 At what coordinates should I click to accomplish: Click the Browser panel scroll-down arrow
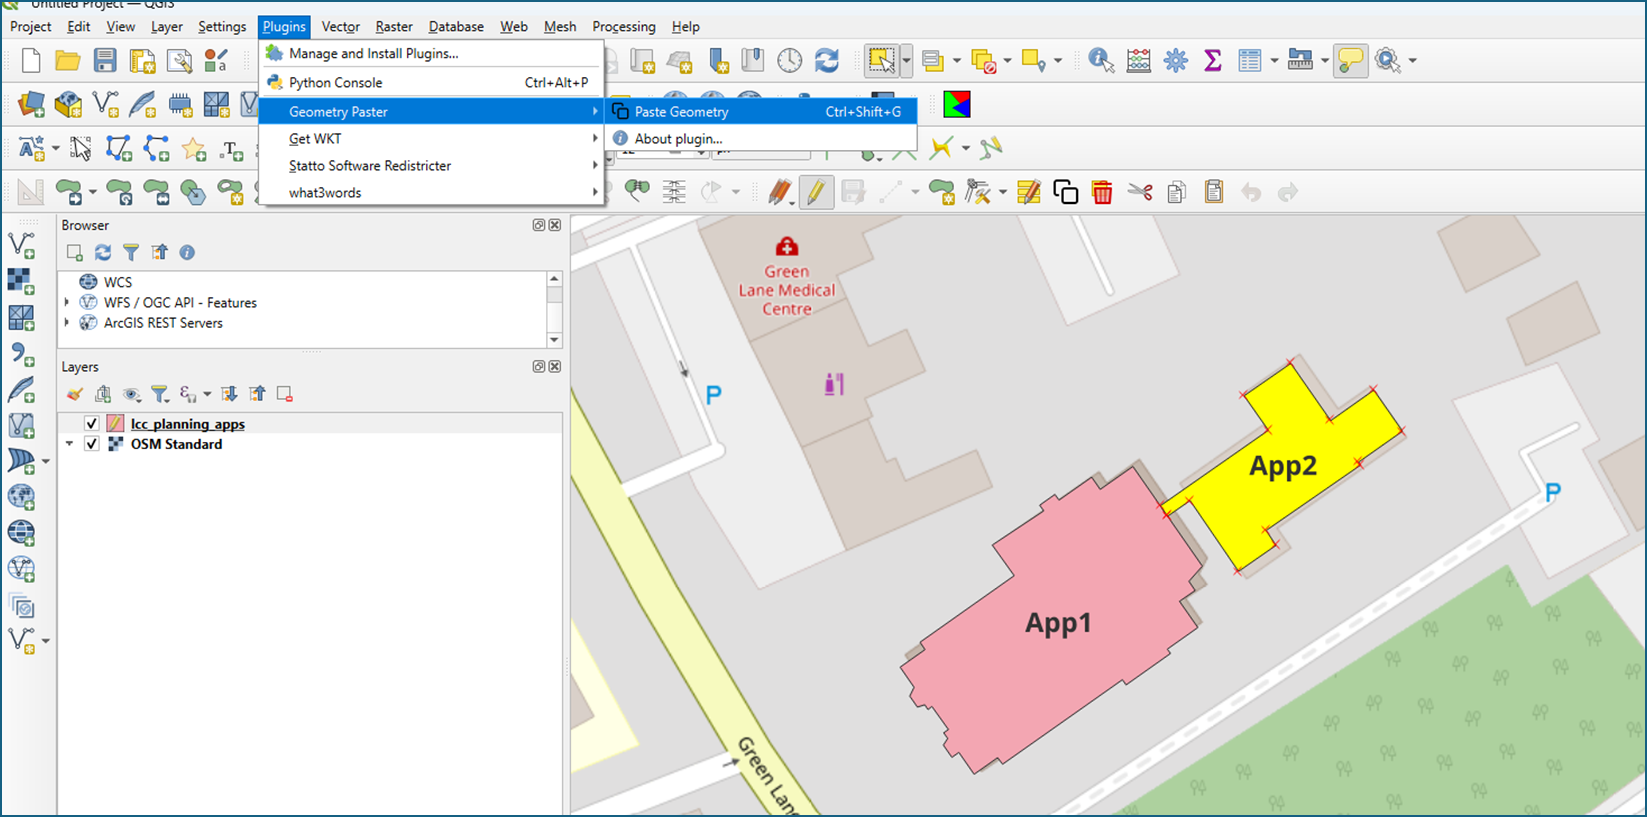[554, 340]
